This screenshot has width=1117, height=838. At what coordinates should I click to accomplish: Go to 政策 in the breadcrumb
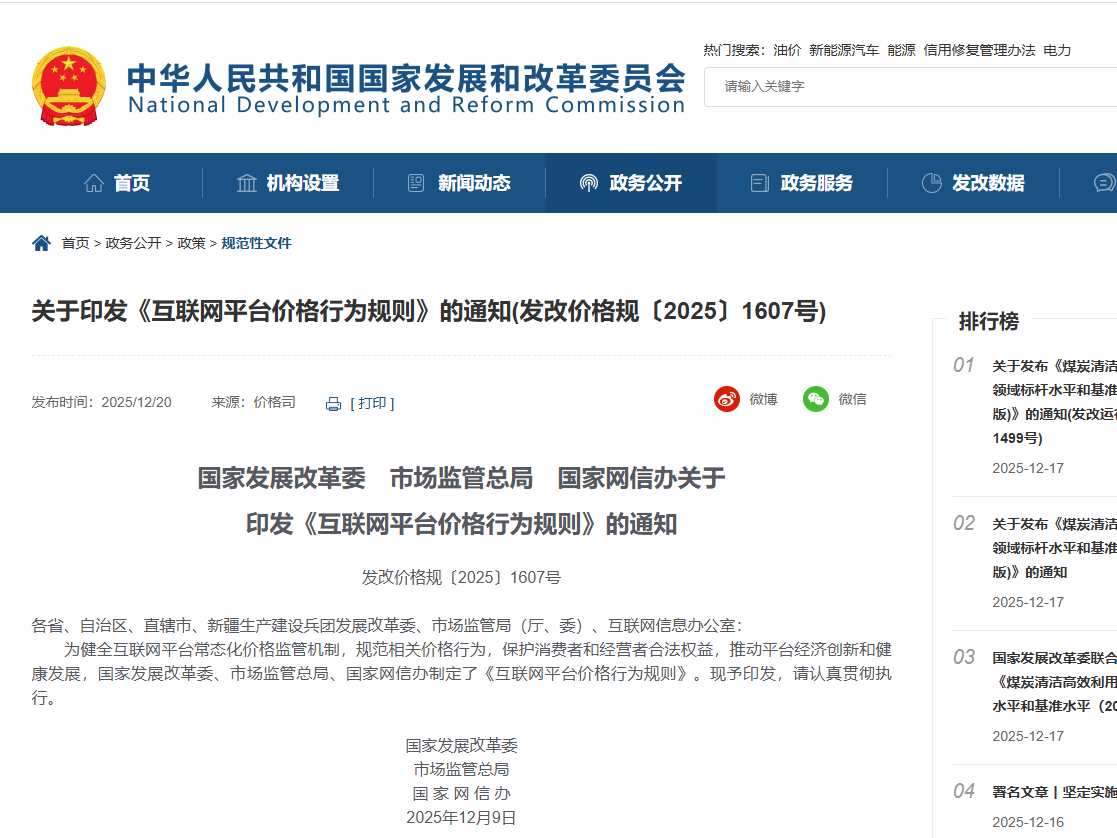(x=191, y=243)
